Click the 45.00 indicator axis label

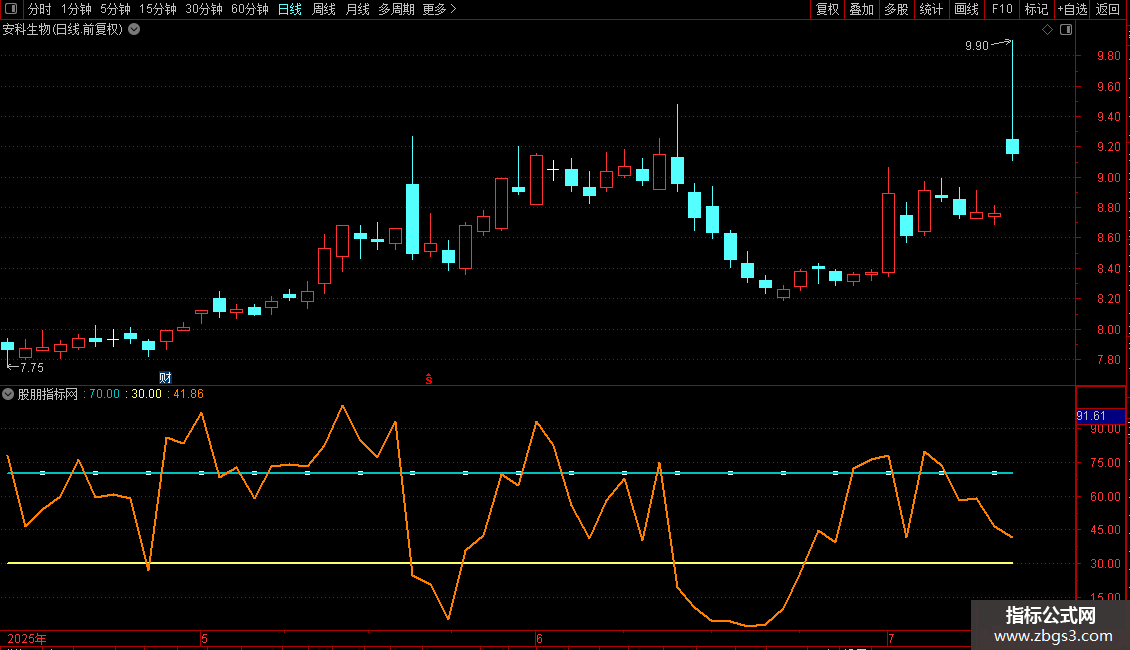tap(1105, 530)
